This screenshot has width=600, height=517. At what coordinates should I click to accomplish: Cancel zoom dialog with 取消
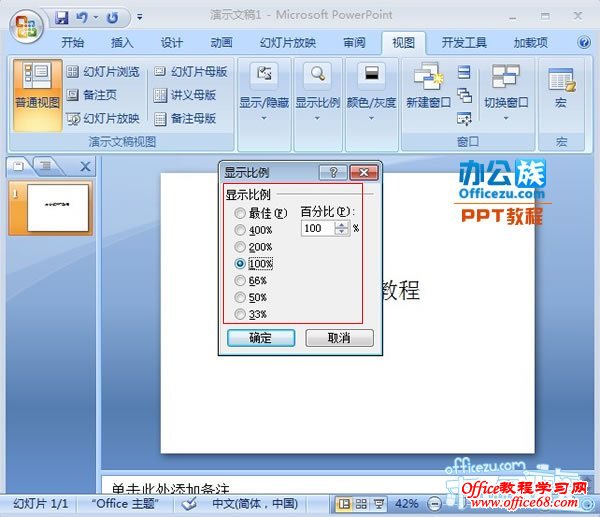point(339,338)
